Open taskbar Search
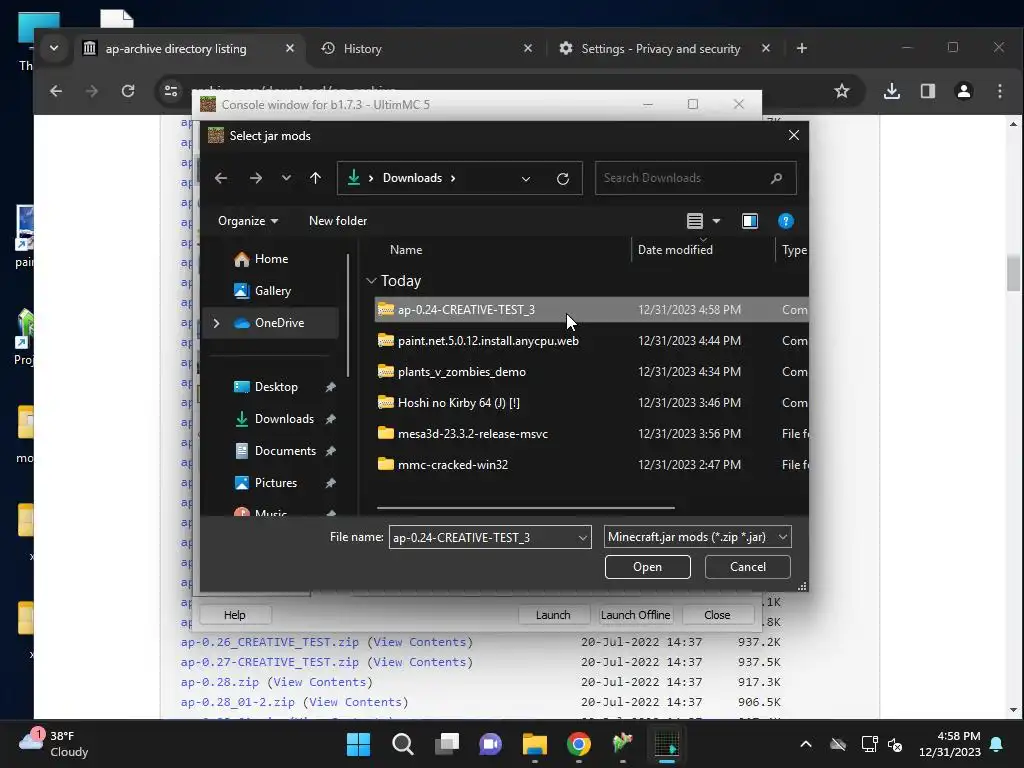Viewport: 1024px width, 768px height. 402,744
